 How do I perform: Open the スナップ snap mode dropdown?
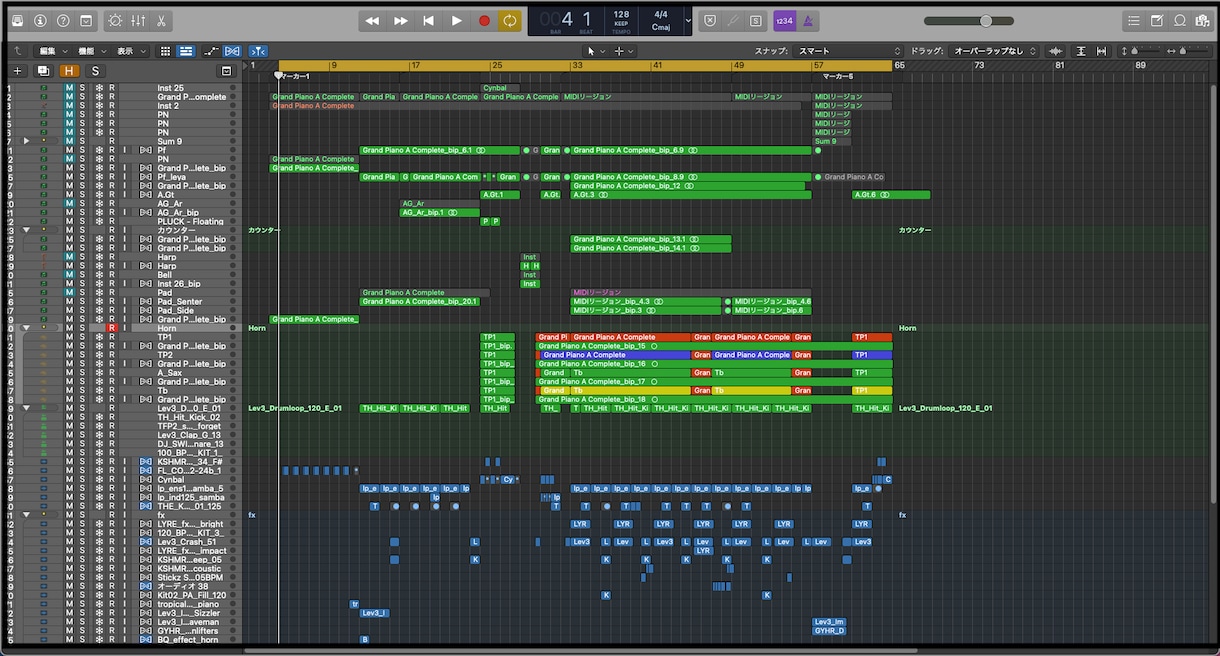848,51
